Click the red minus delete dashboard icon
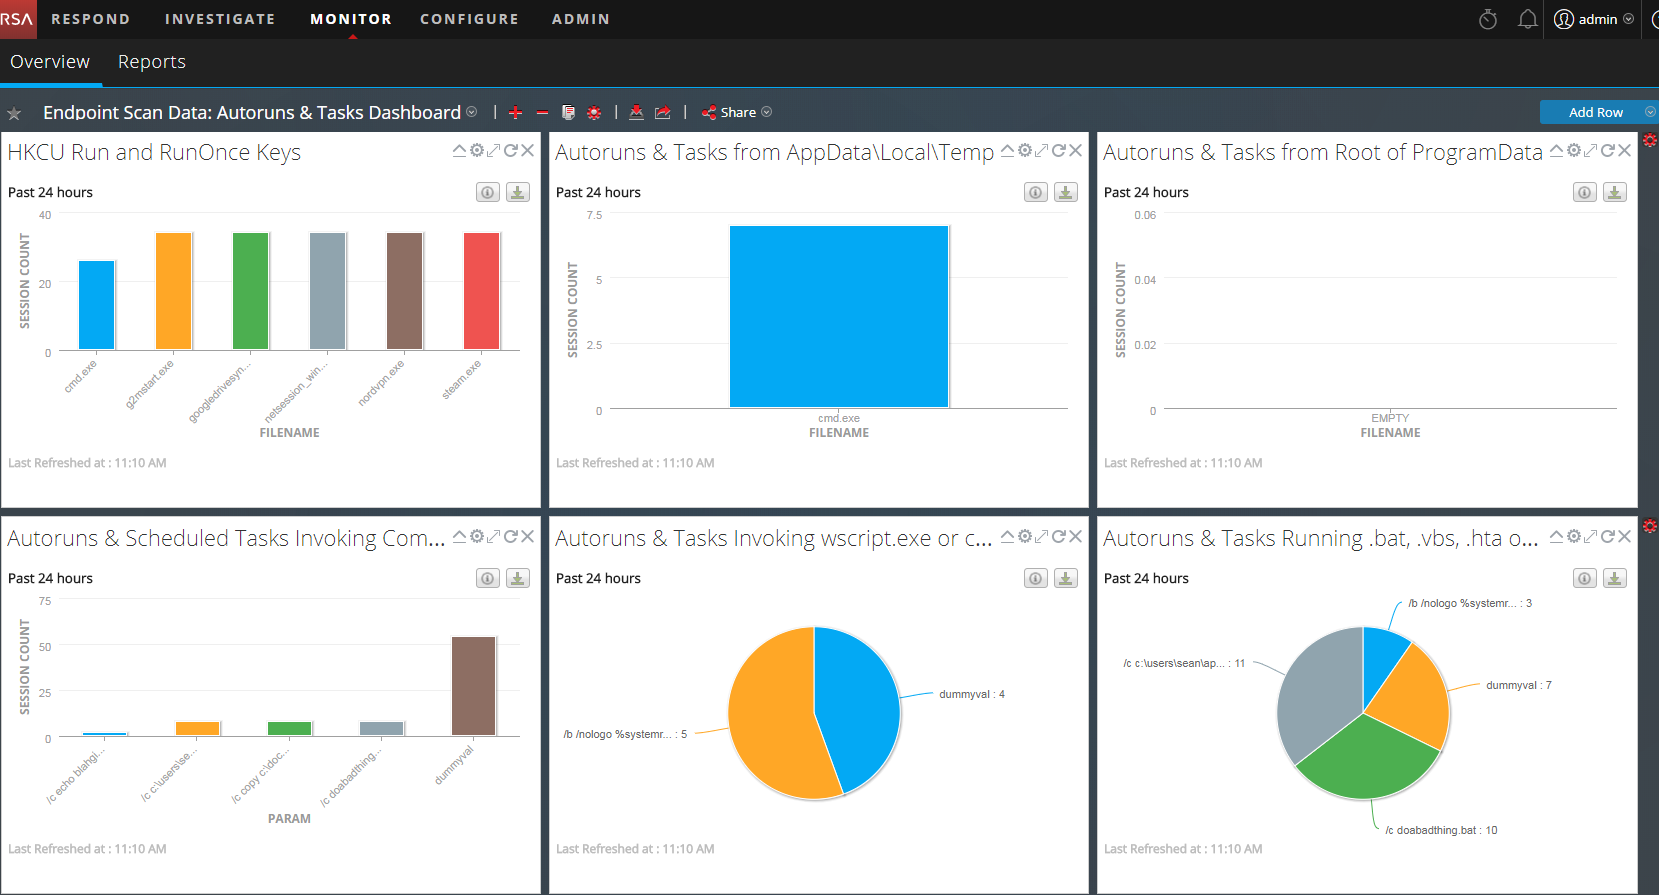Viewport: 1659px width, 895px height. click(542, 113)
